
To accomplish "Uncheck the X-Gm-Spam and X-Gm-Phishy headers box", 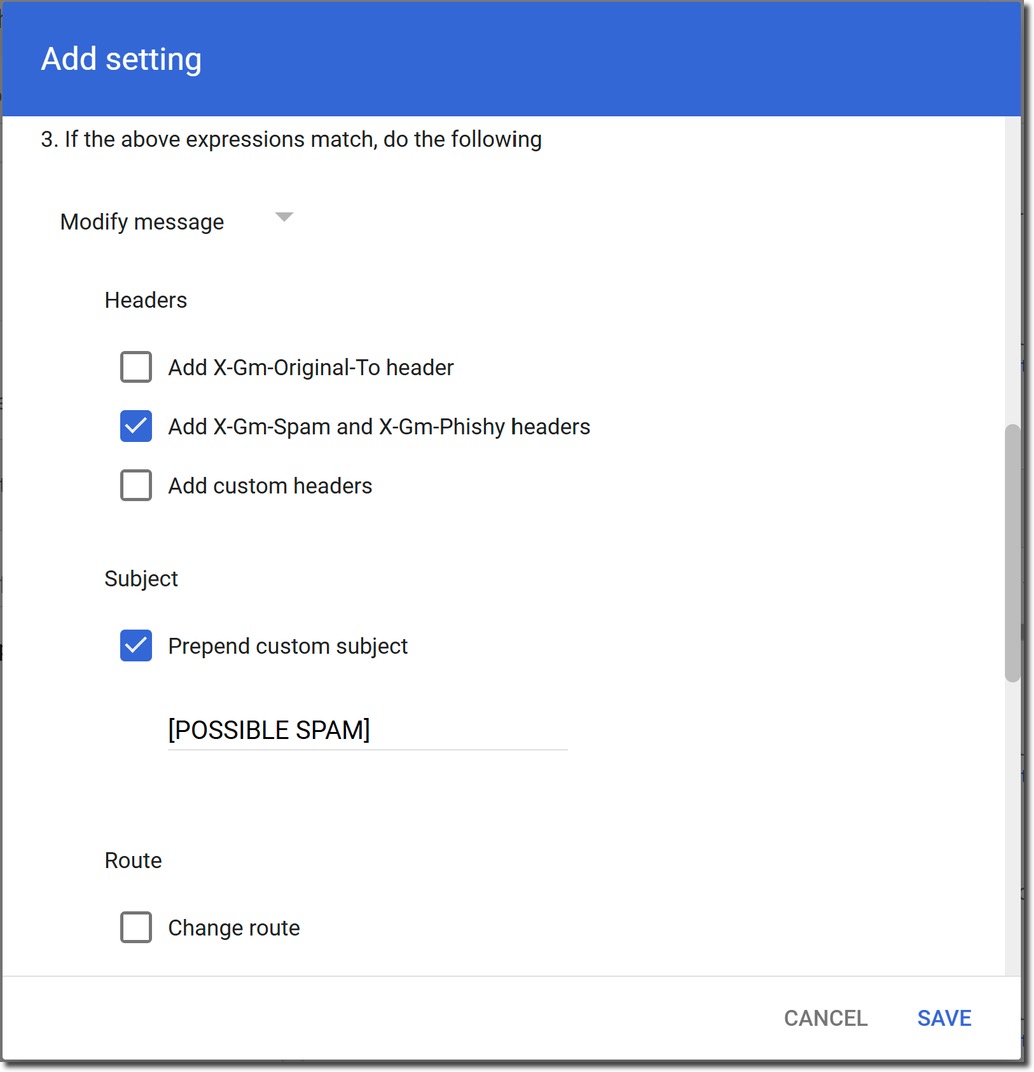I will click(136, 427).
